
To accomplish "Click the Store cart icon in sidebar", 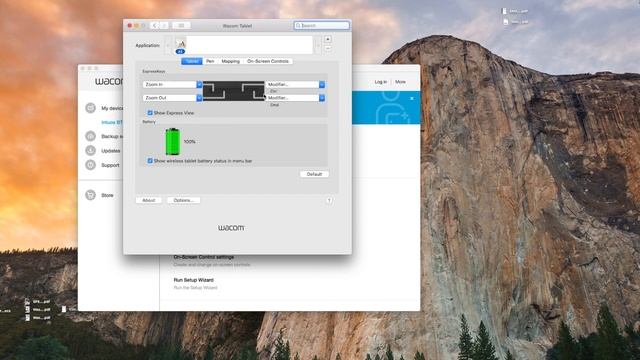I will pos(91,195).
